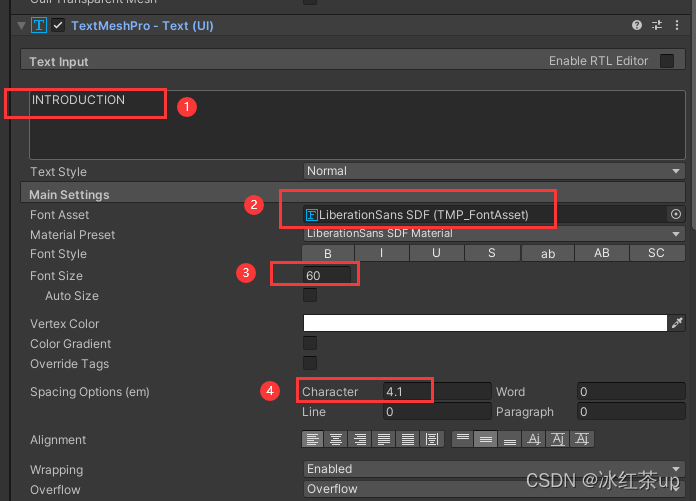Set baseline vertical alignment
The height and width of the screenshot is (501, 696).
[534, 439]
